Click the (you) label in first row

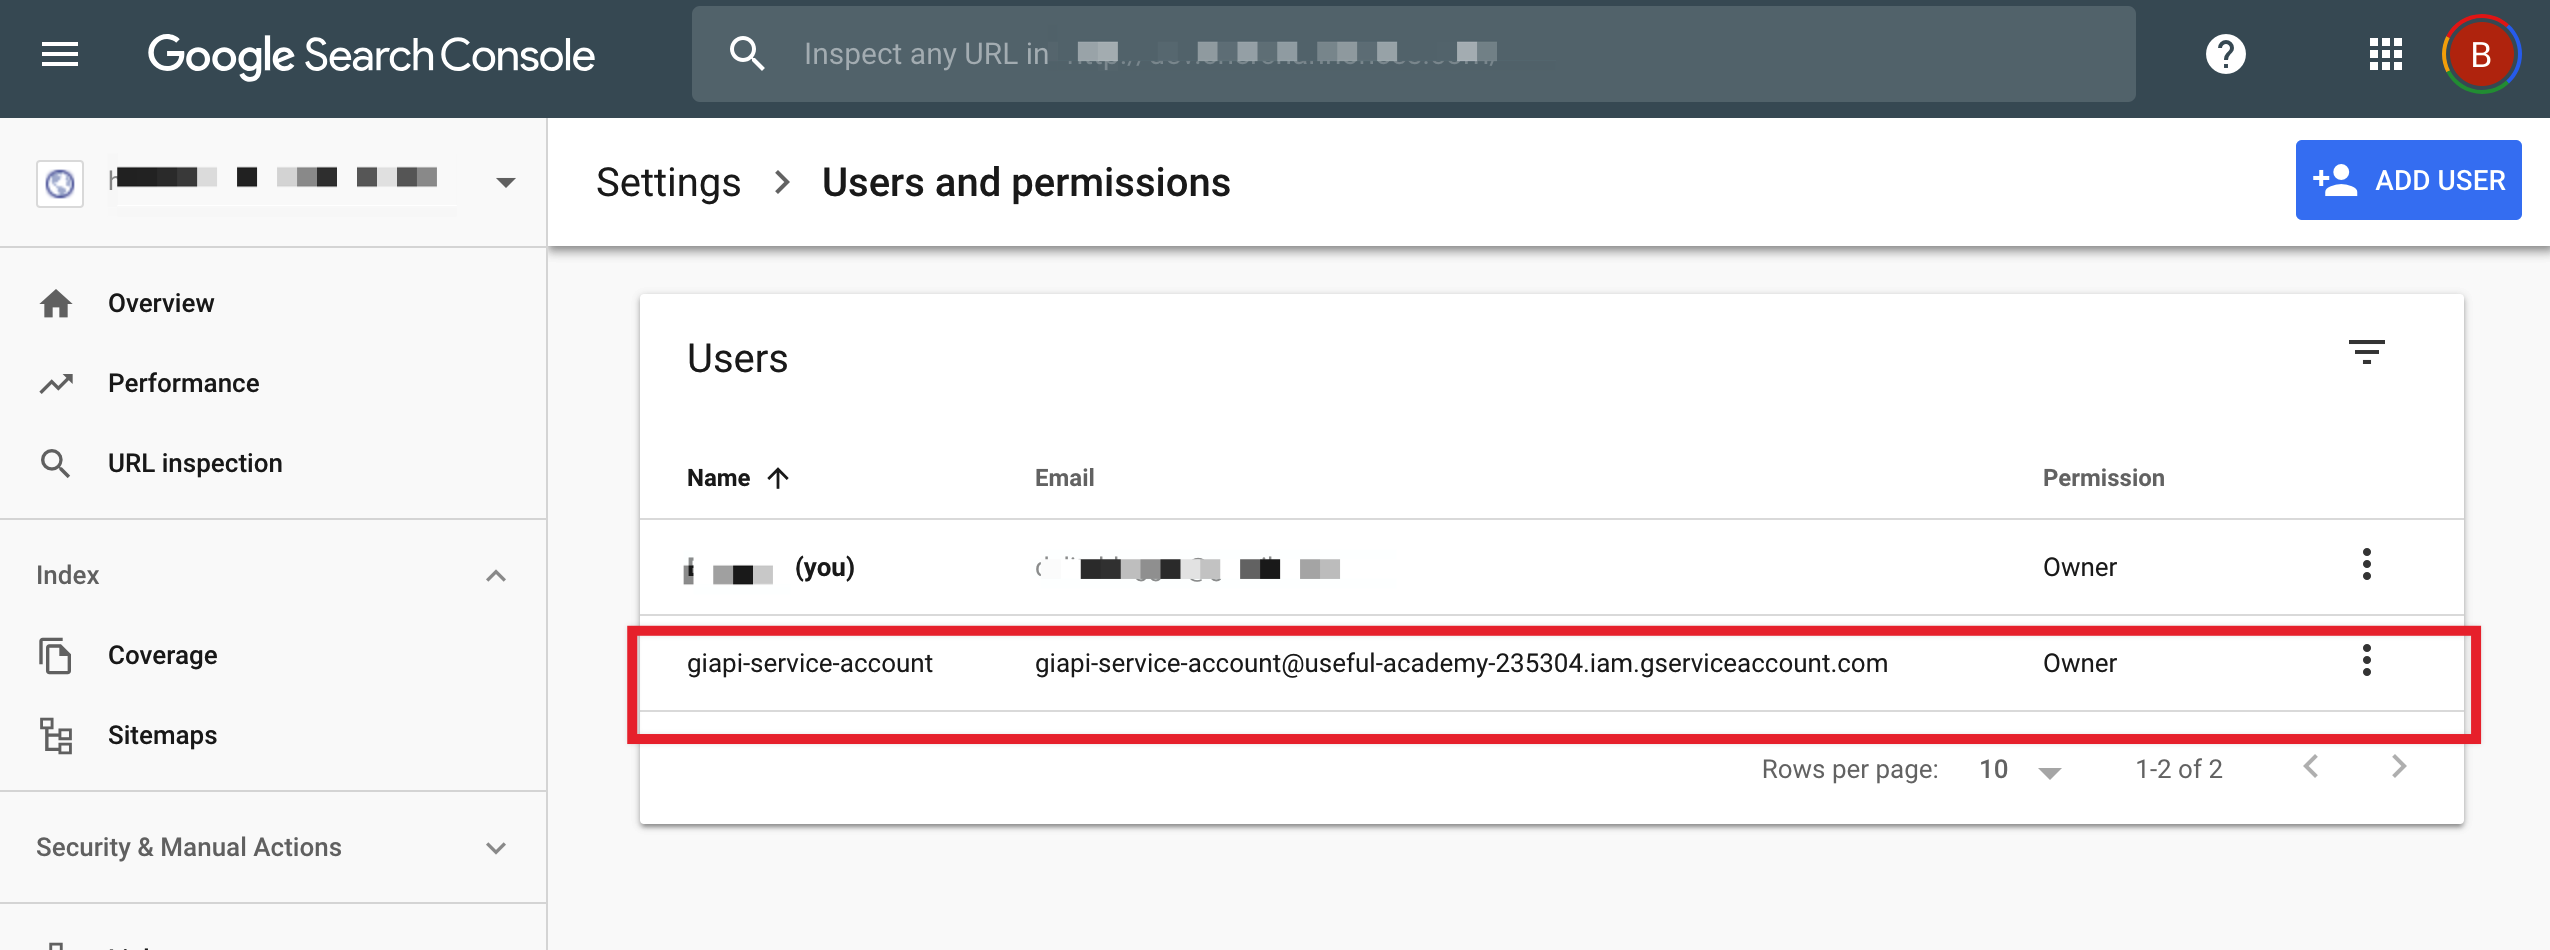(824, 568)
